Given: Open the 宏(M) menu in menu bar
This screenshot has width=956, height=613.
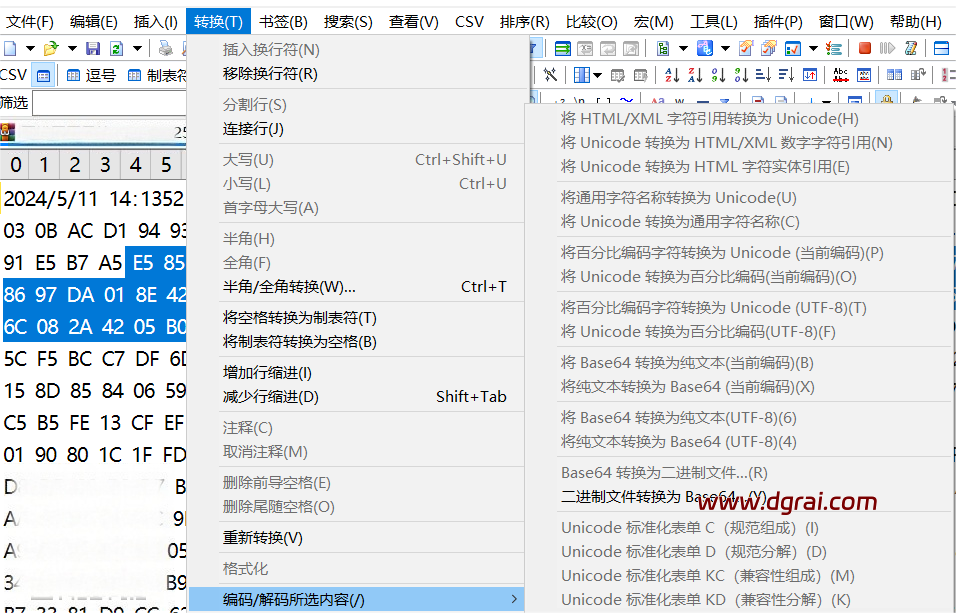Looking at the screenshot, I should click(653, 21).
